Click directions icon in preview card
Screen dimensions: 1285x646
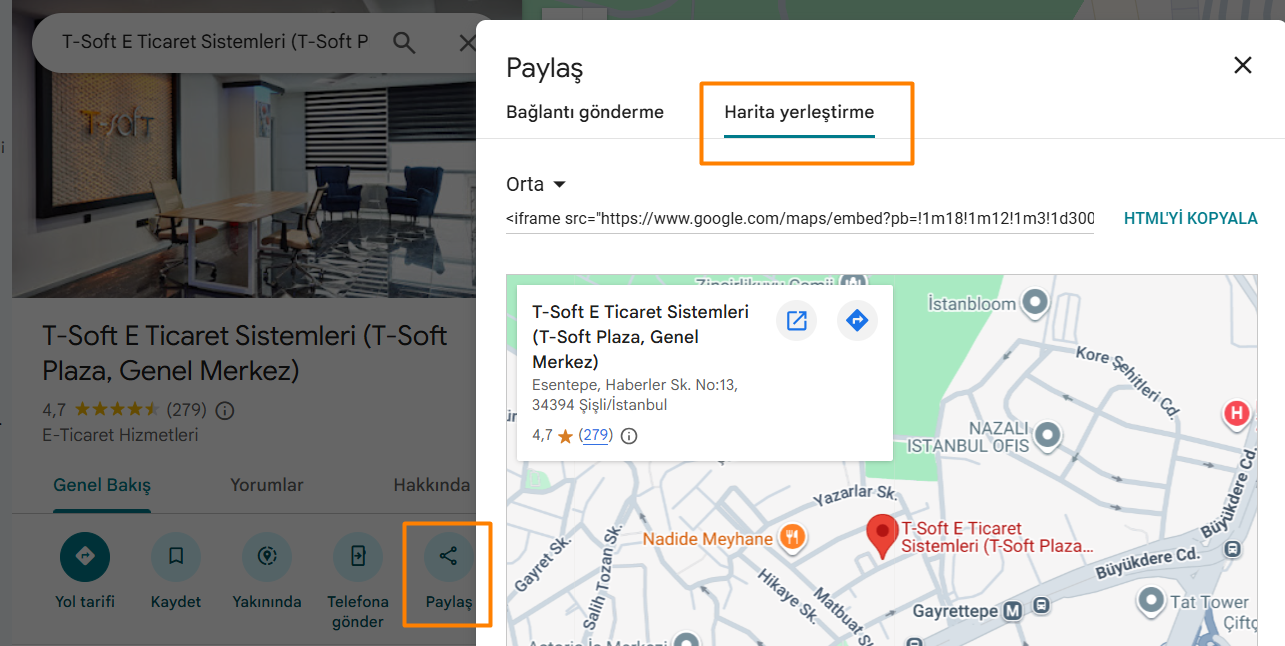pyautogui.click(x=857, y=321)
